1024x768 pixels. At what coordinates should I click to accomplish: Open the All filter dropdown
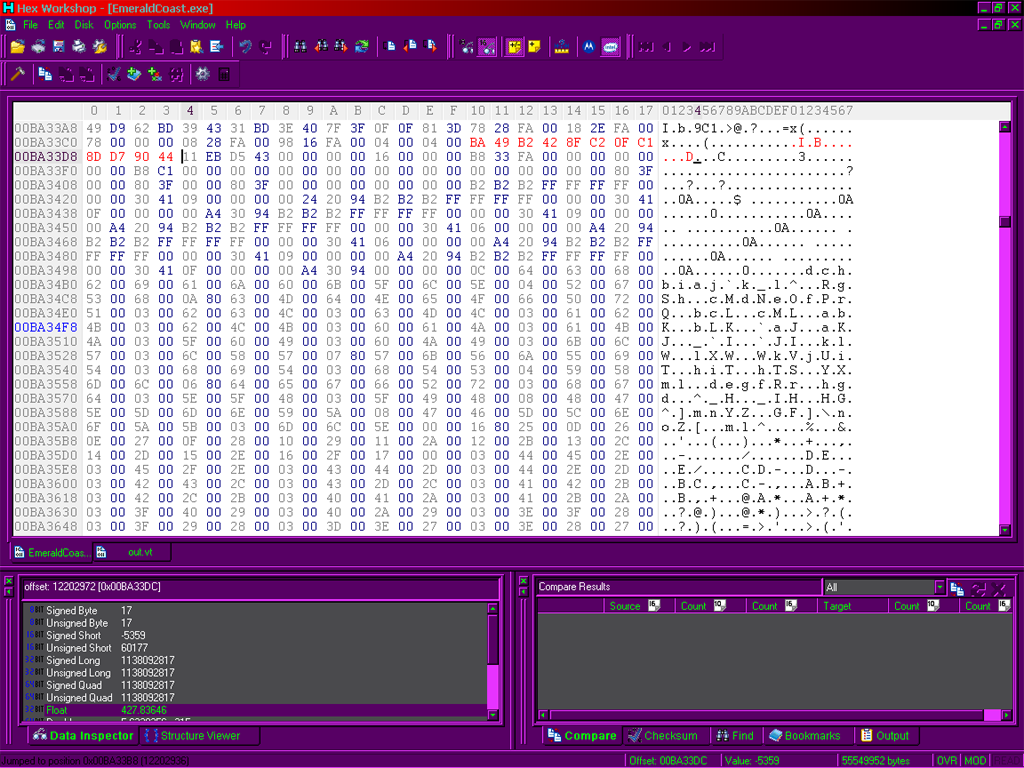[x=939, y=587]
